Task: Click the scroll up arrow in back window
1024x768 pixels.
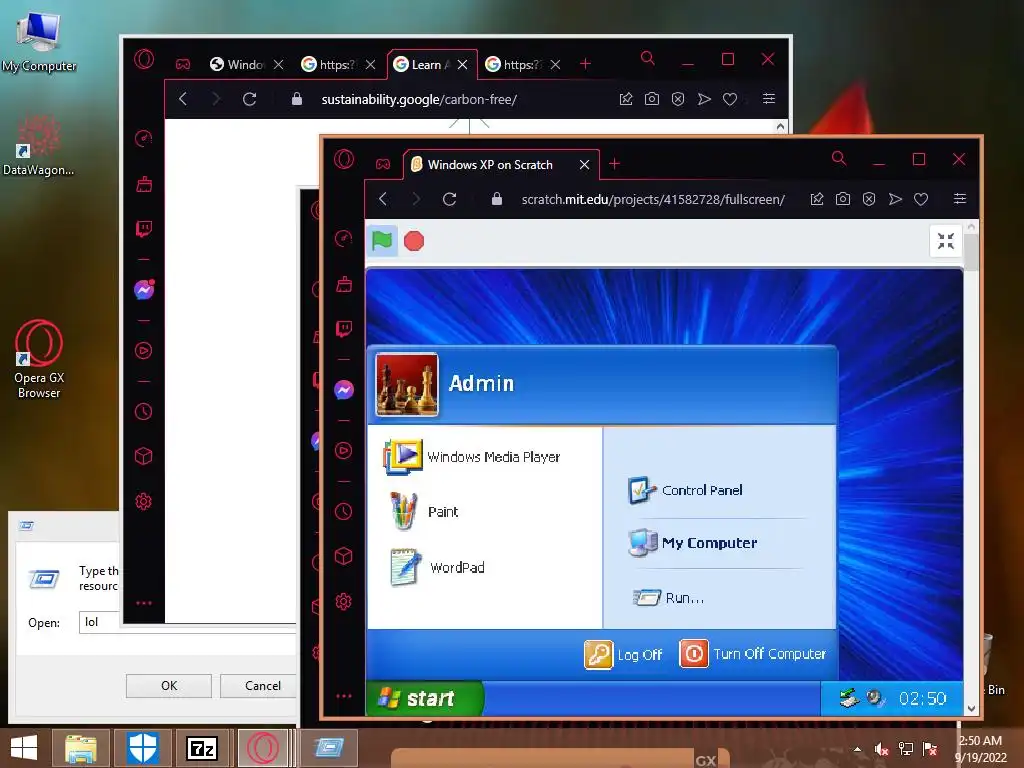Action: click(780, 127)
